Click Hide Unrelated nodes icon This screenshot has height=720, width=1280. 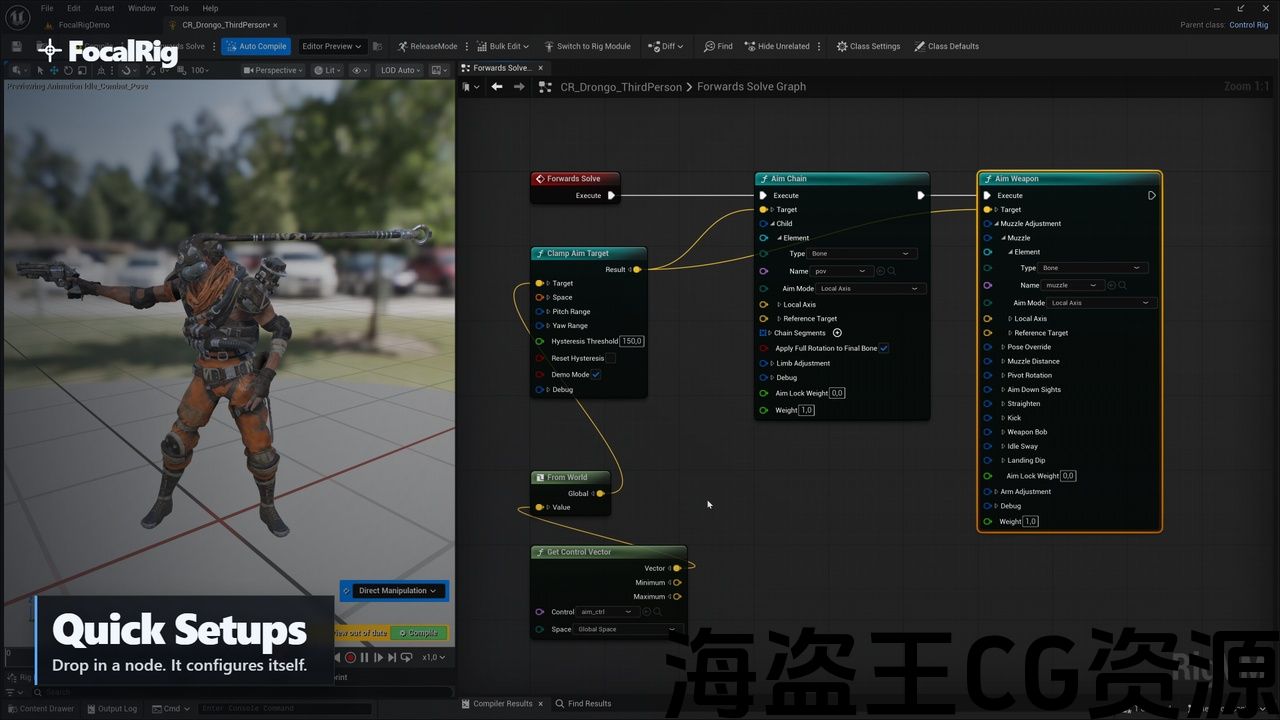(x=750, y=46)
